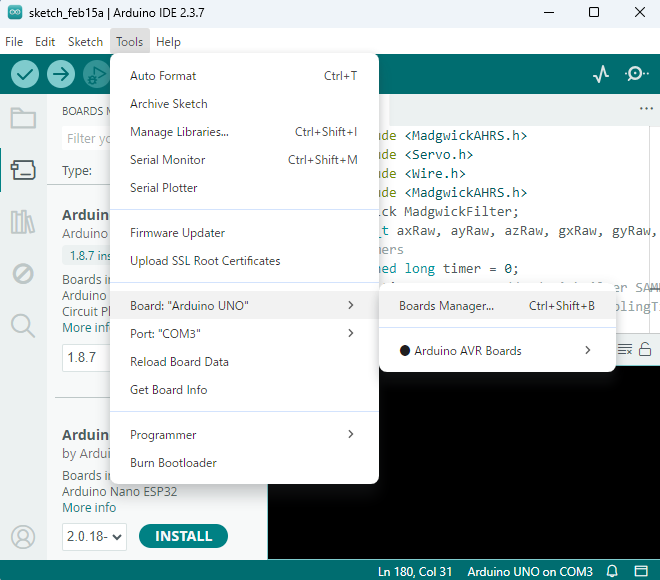Viewport: 660px width, 580px height.
Task: Click the user account profile icon
Action: pyautogui.click(x=23, y=537)
